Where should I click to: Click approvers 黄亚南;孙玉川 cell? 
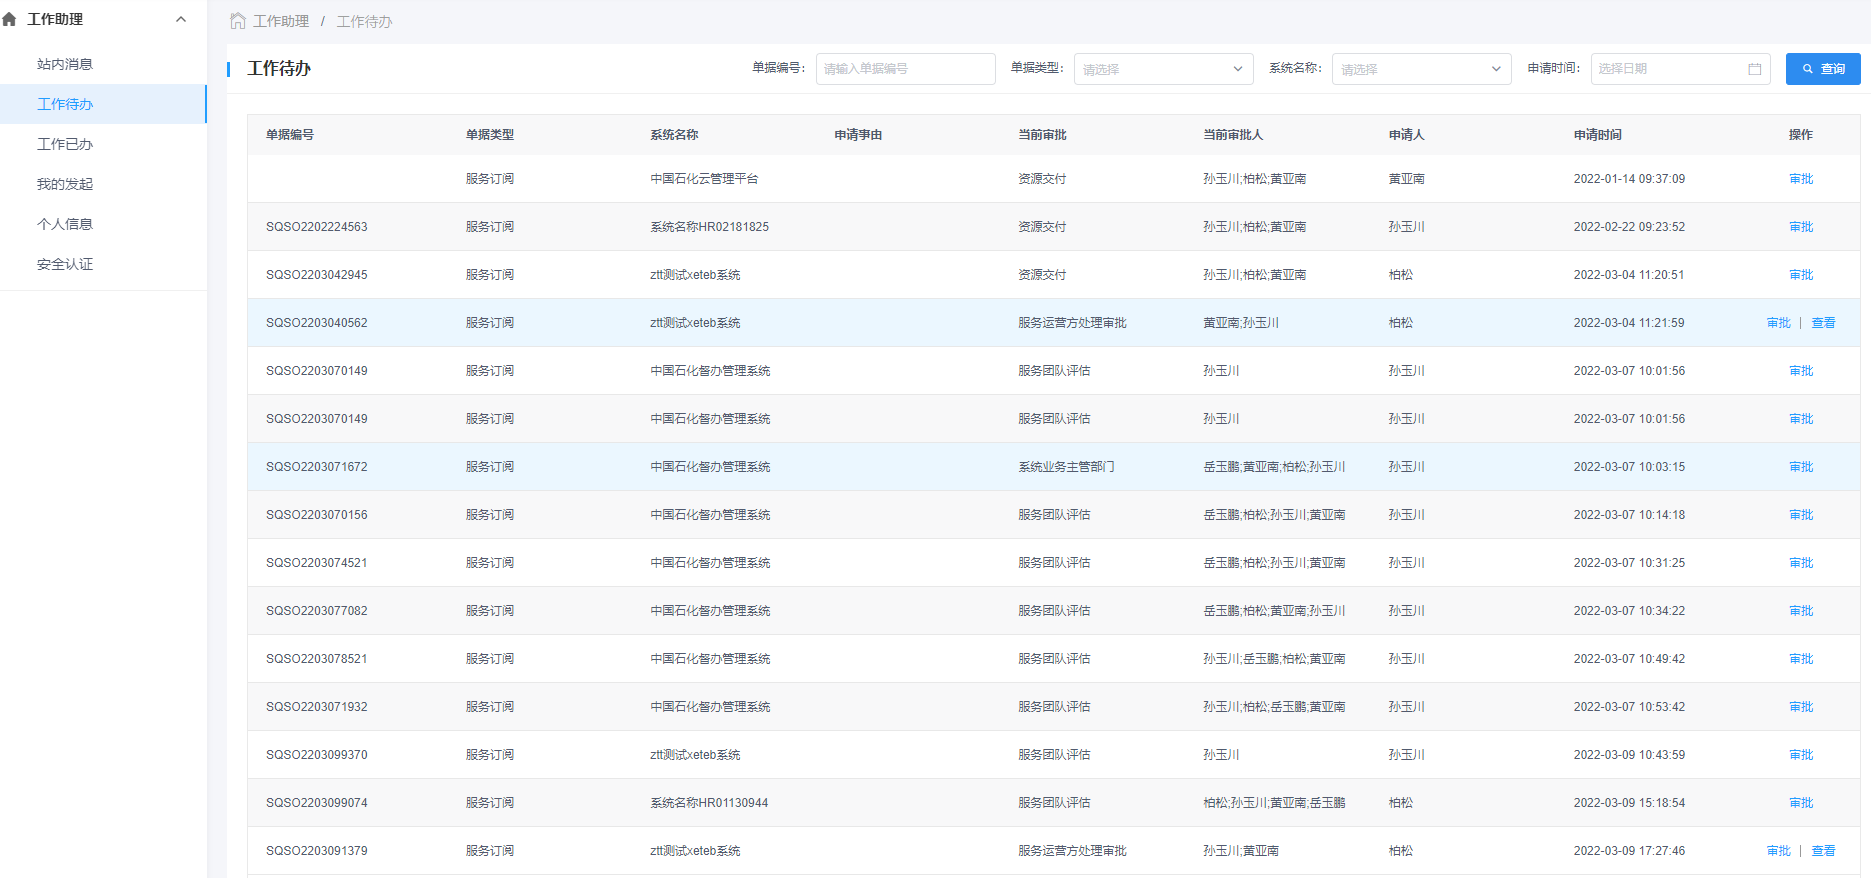click(x=1241, y=323)
